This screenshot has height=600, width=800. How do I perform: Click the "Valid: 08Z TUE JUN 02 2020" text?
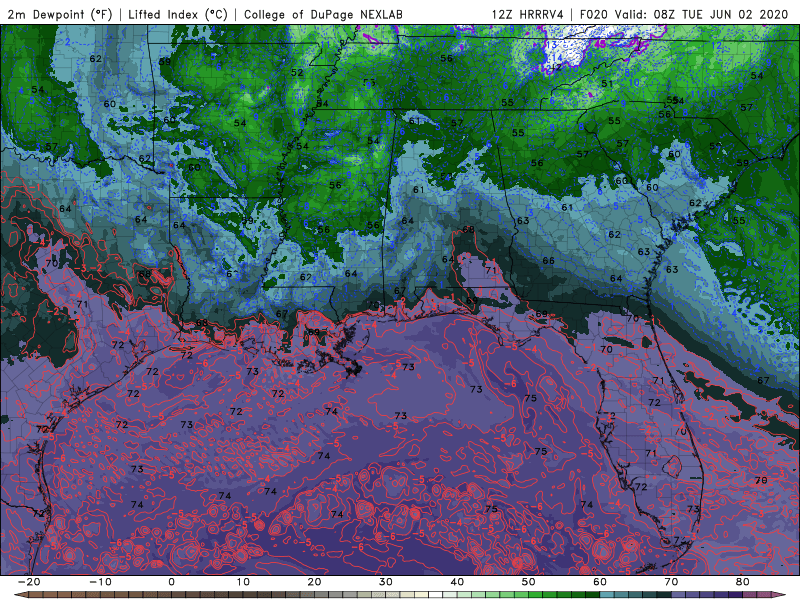[x=702, y=14]
